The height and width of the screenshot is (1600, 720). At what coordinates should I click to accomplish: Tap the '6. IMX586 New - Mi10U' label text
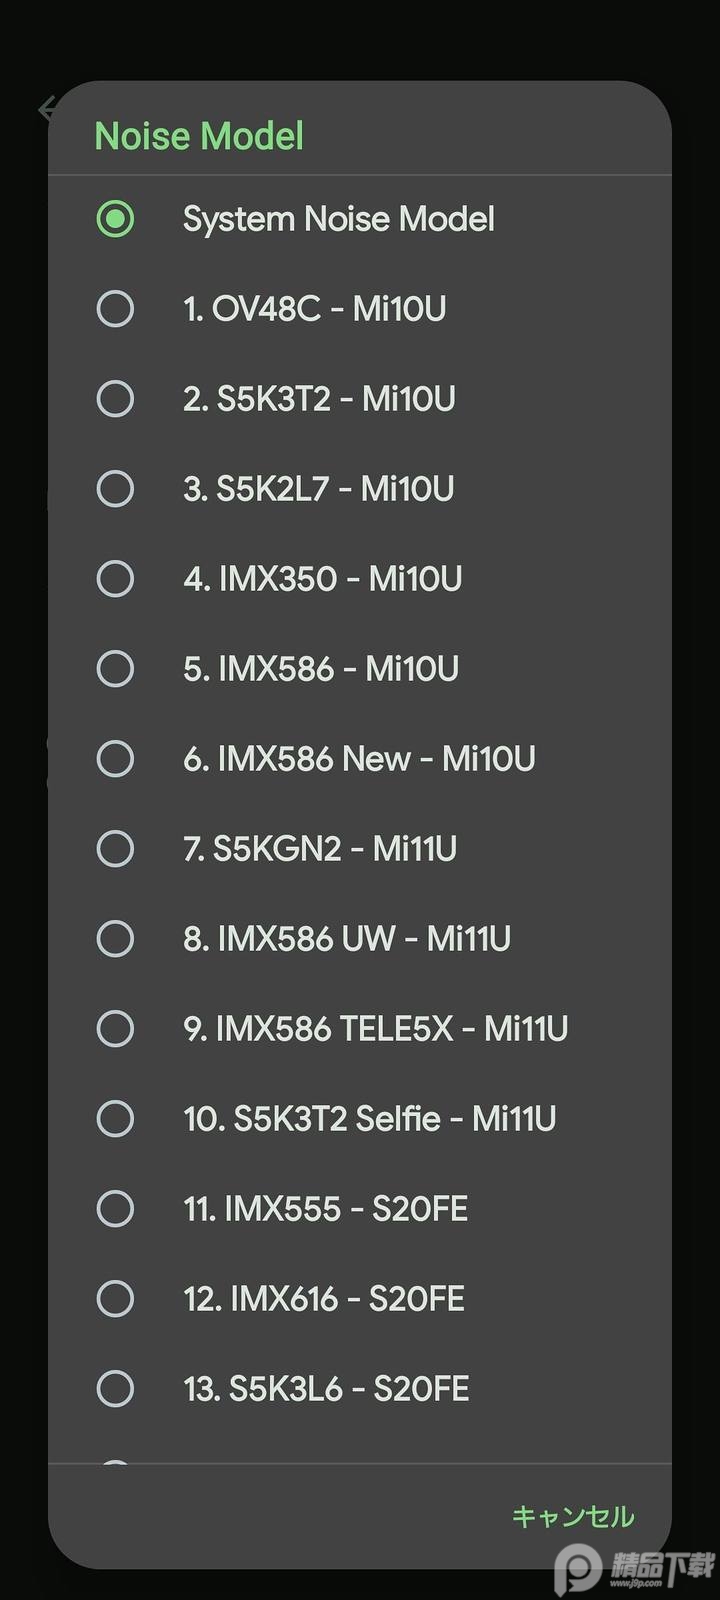point(359,759)
